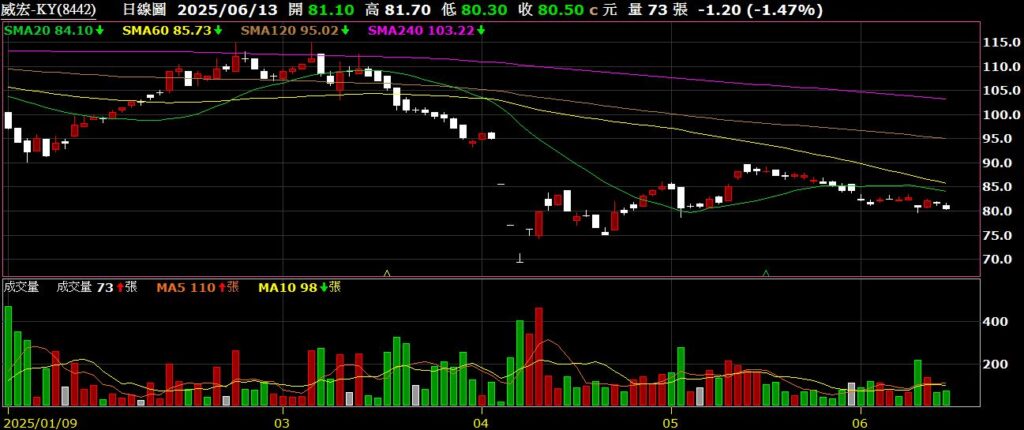Click the SMA60 85.73 indicator label
The width and height of the screenshot is (1024, 430).
172,29
